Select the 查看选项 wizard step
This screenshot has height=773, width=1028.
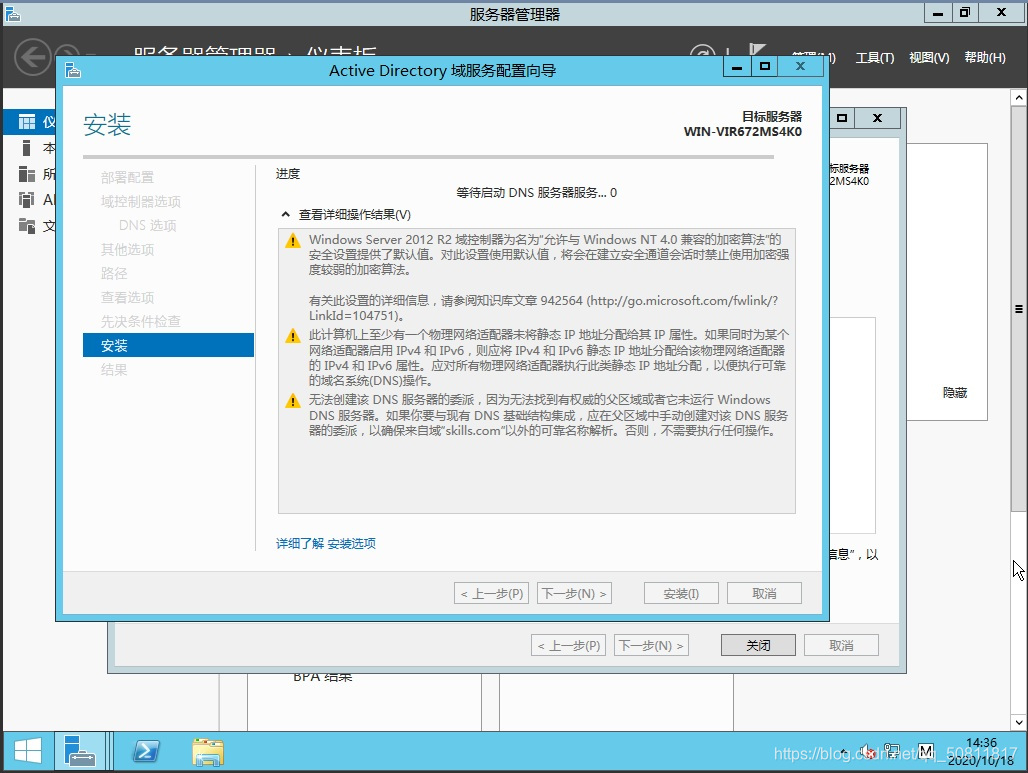(127, 298)
